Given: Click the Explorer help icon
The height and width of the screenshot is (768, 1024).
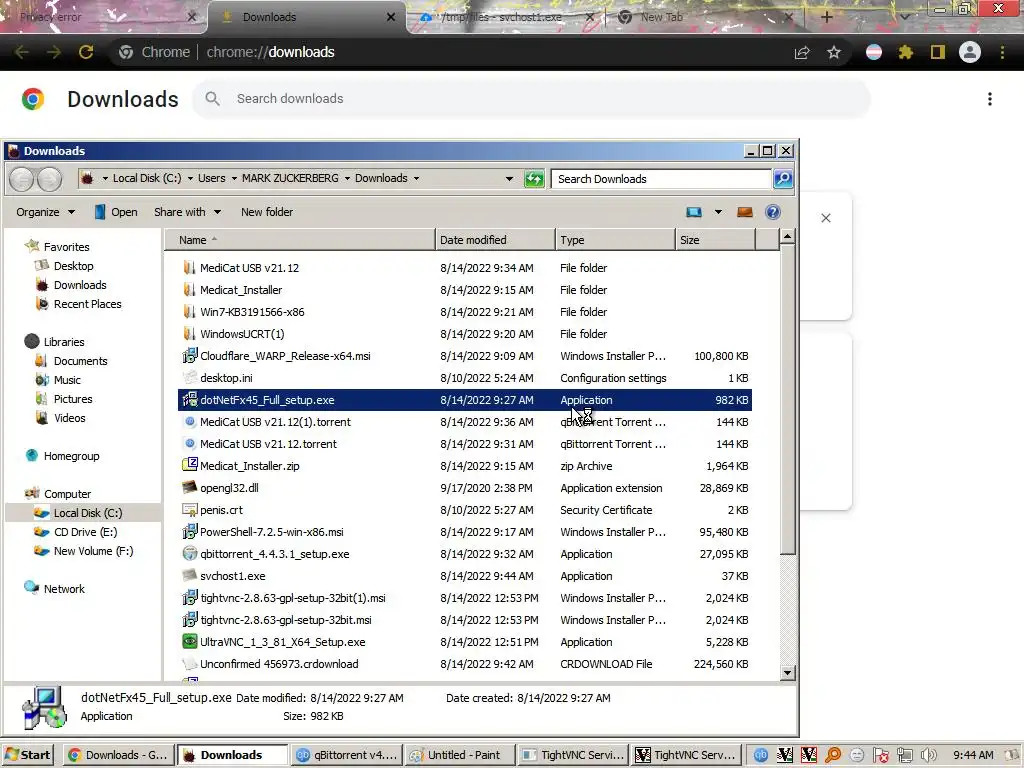Looking at the screenshot, I should pos(773,212).
